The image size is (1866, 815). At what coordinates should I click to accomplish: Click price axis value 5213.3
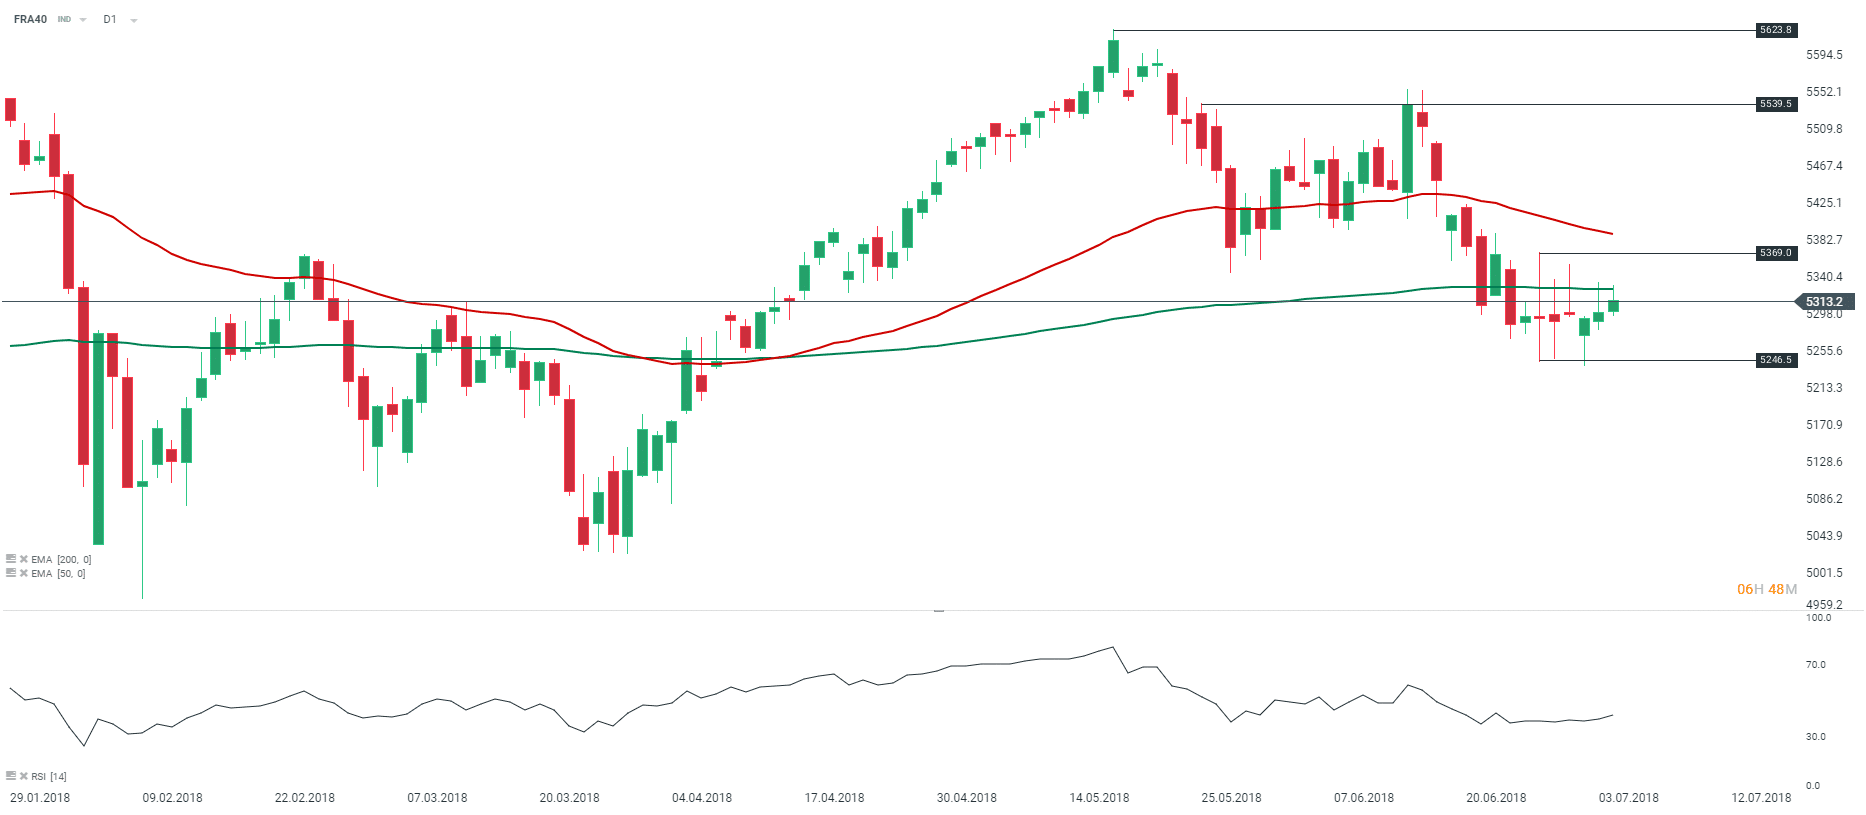coord(1824,388)
